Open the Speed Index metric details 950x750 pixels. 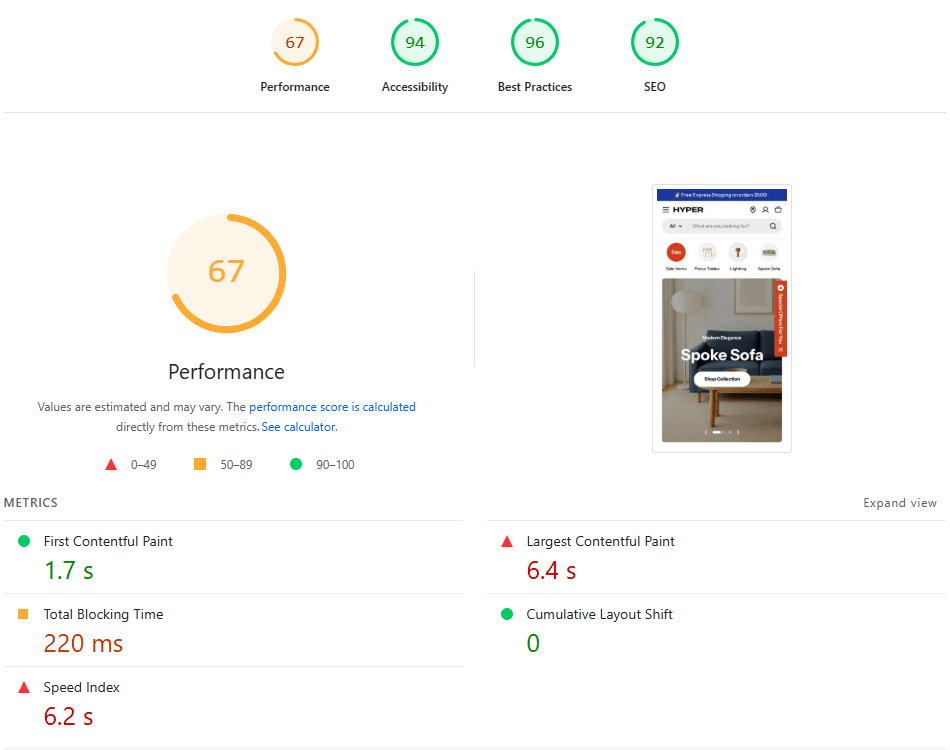point(82,687)
